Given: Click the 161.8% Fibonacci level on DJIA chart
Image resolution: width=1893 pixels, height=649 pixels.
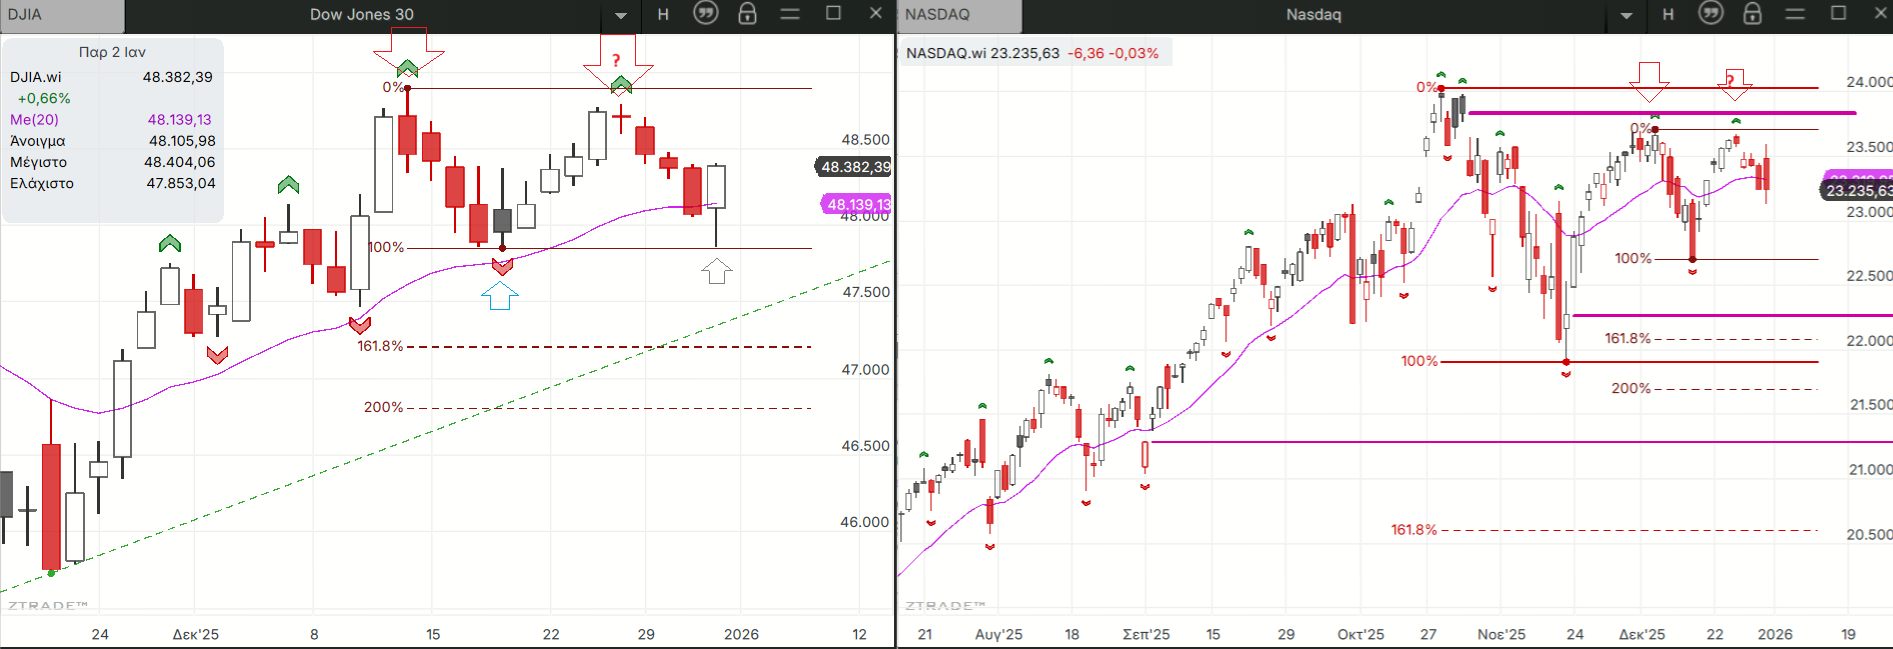Looking at the screenshot, I should [380, 346].
